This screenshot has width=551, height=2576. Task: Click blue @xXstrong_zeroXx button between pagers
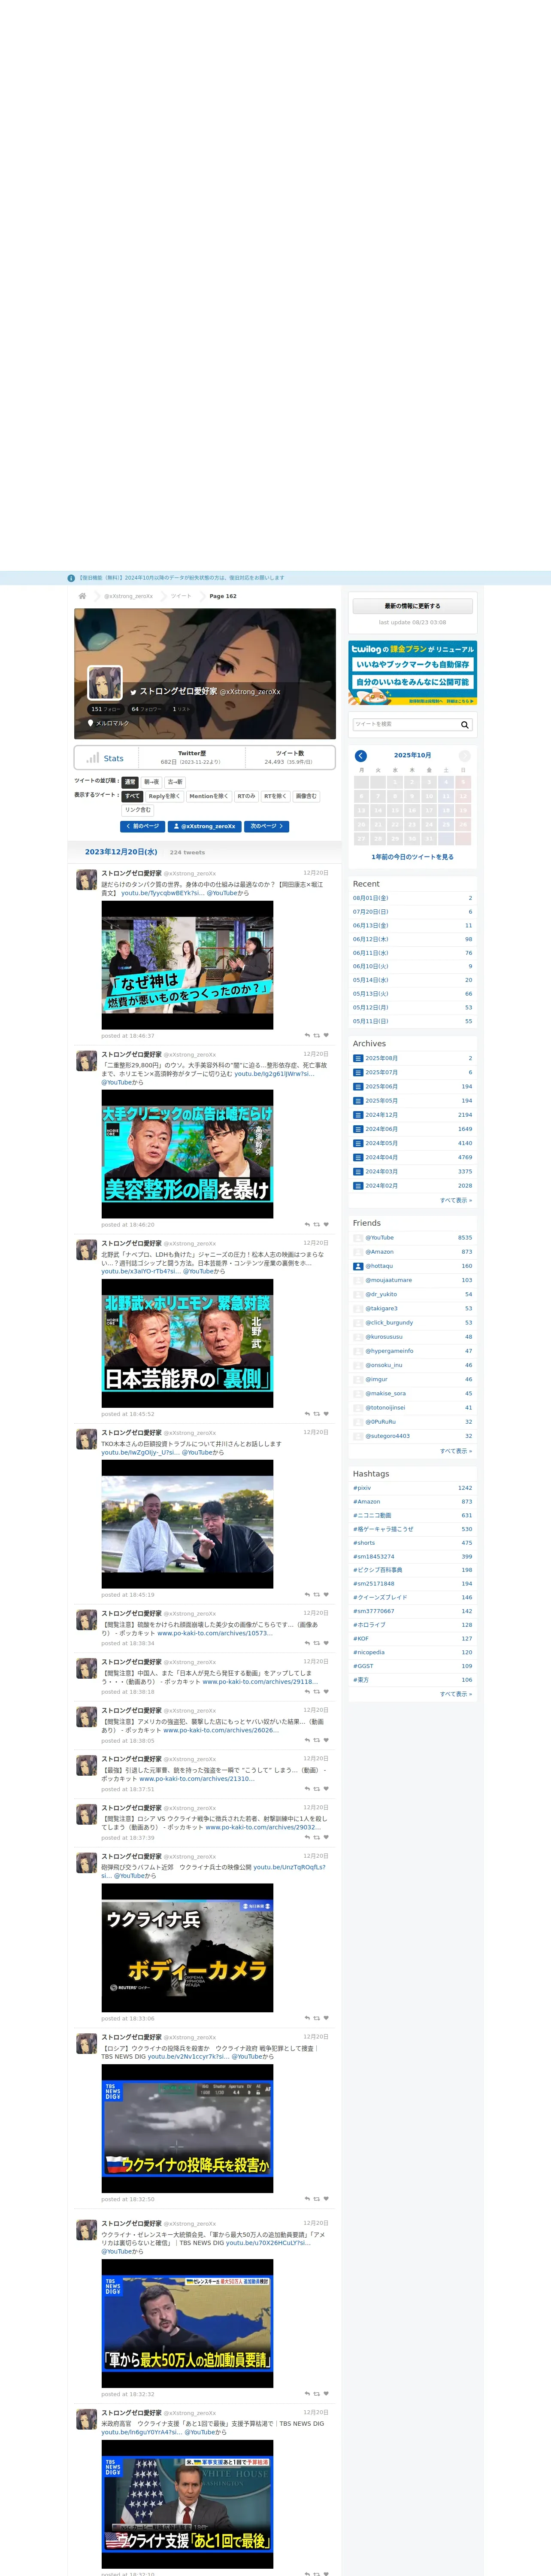click(205, 826)
